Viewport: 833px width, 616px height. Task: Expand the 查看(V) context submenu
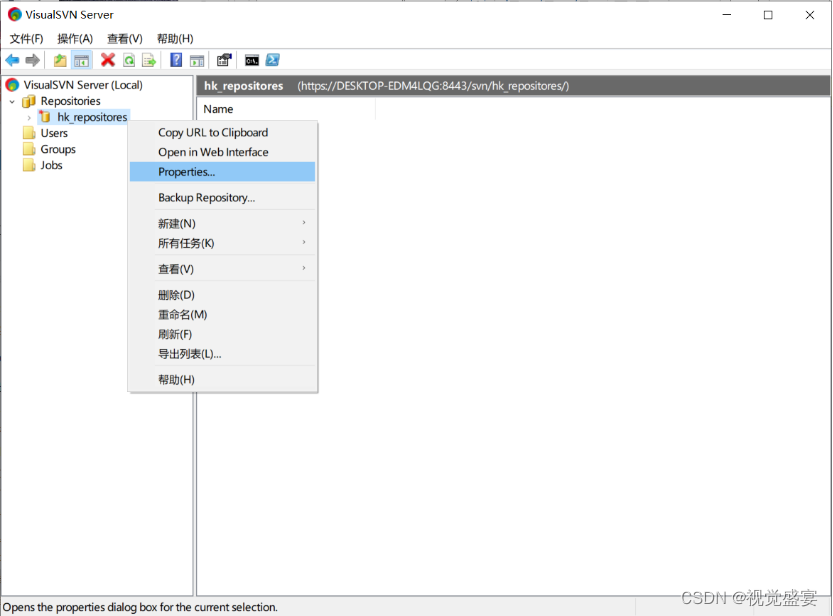[x=223, y=269]
